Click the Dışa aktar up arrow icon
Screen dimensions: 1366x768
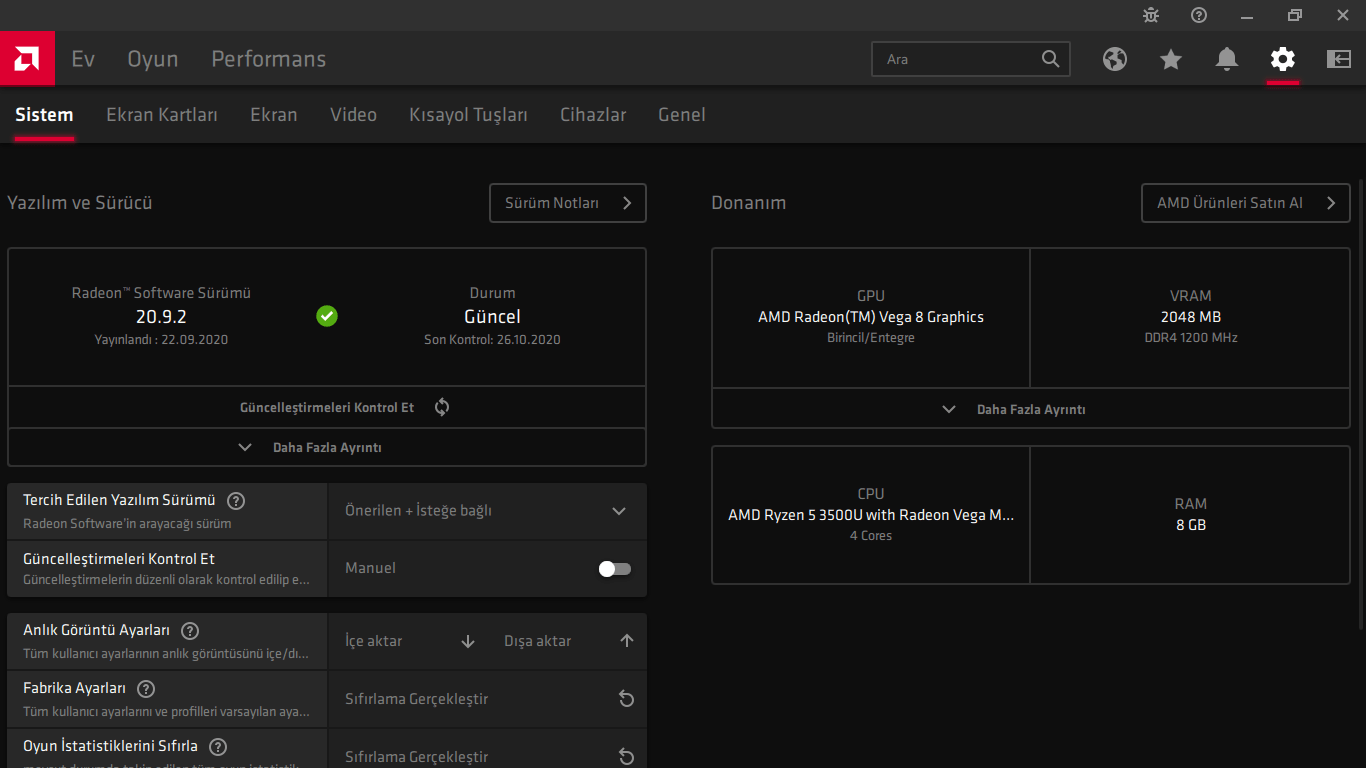(627, 641)
